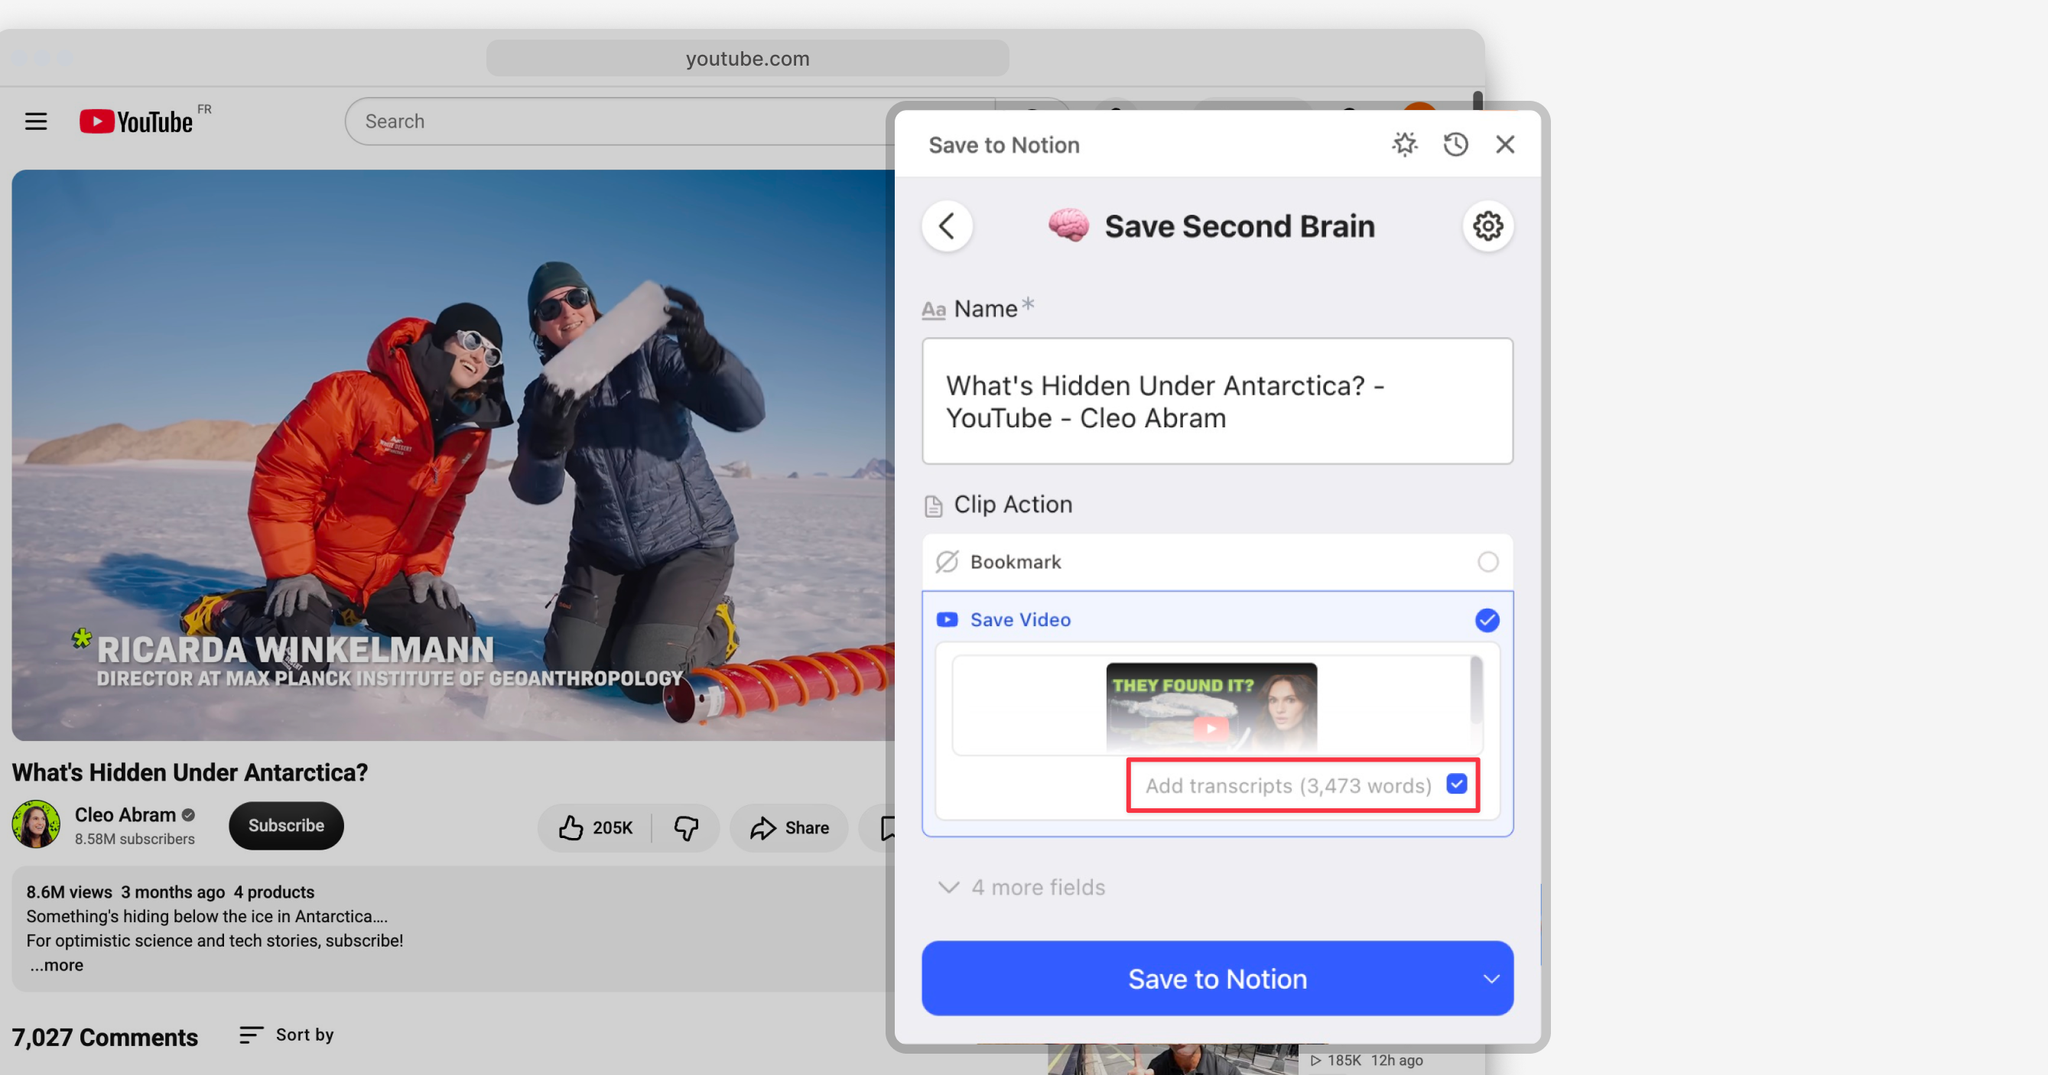Click the Bookmark row icon

[947, 562]
